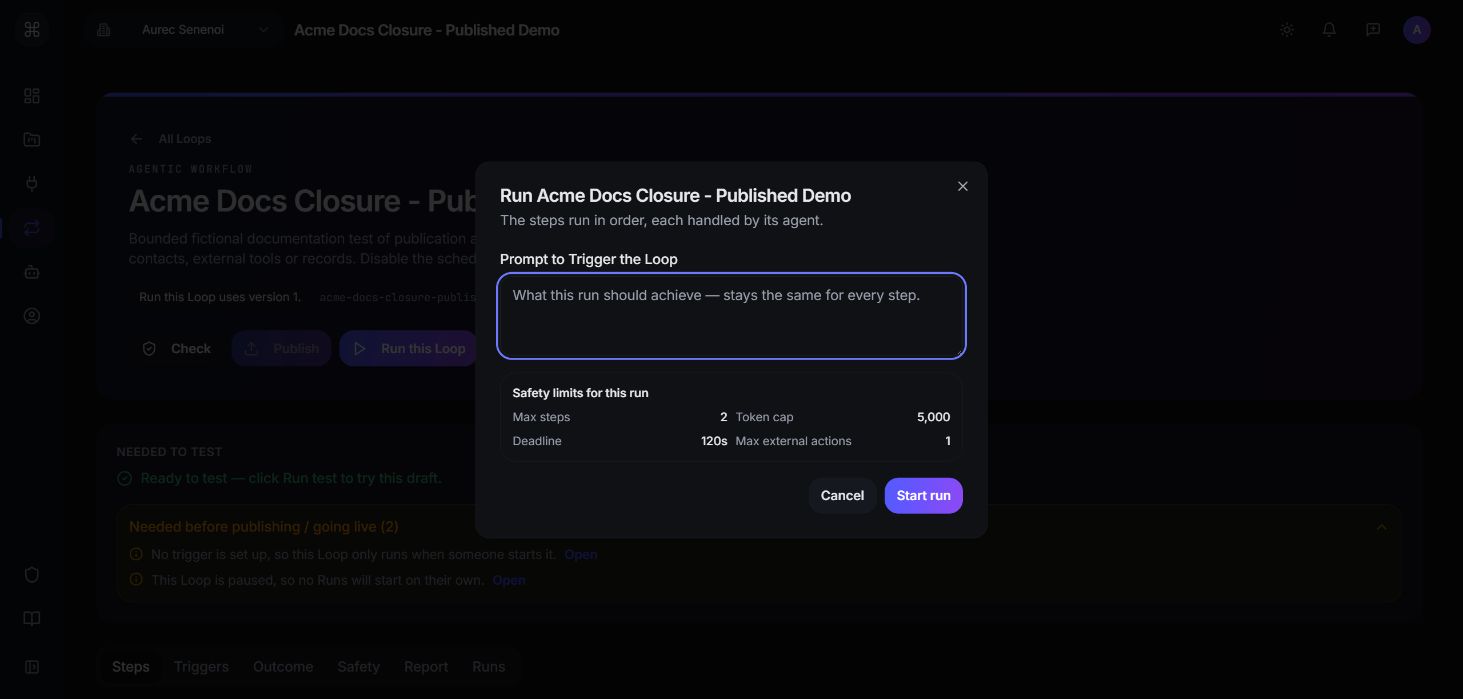Switch to the Outcome tab

(x=283, y=667)
